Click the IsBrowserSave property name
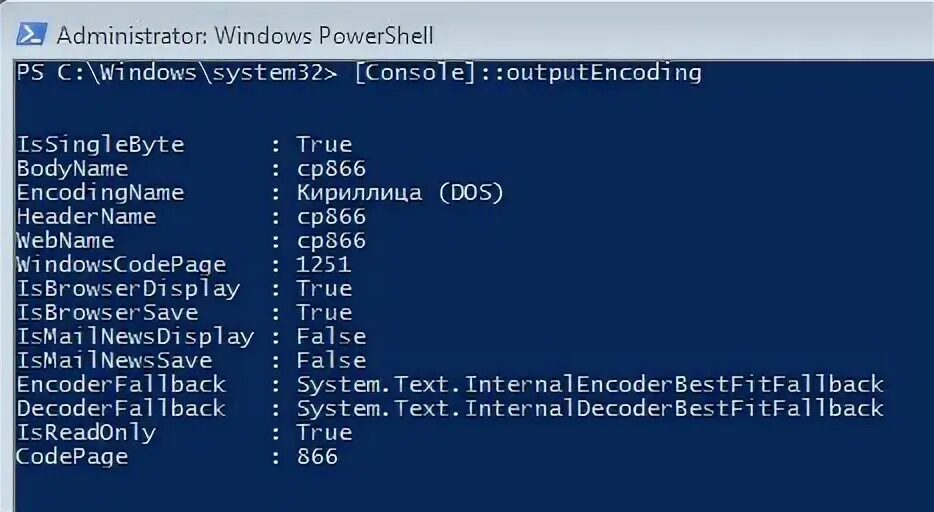Viewport: 934px width, 512px height. (x=107, y=313)
